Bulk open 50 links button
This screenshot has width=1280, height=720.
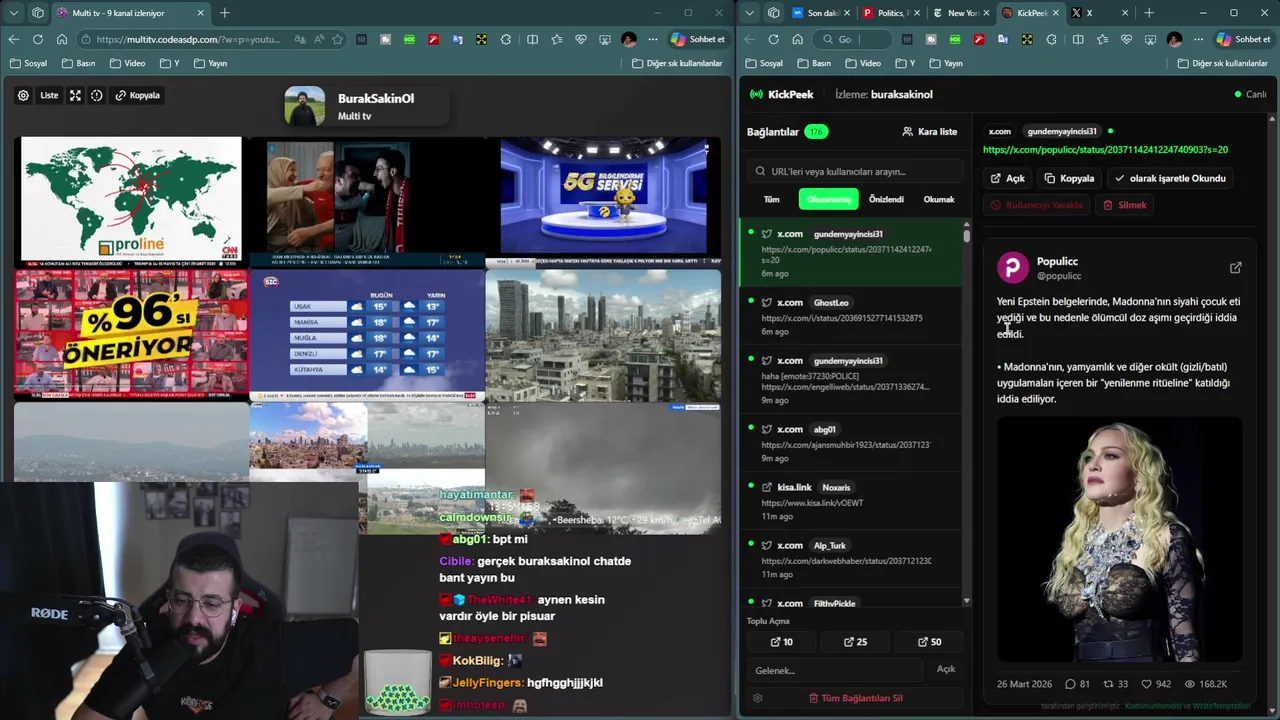(929, 642)
